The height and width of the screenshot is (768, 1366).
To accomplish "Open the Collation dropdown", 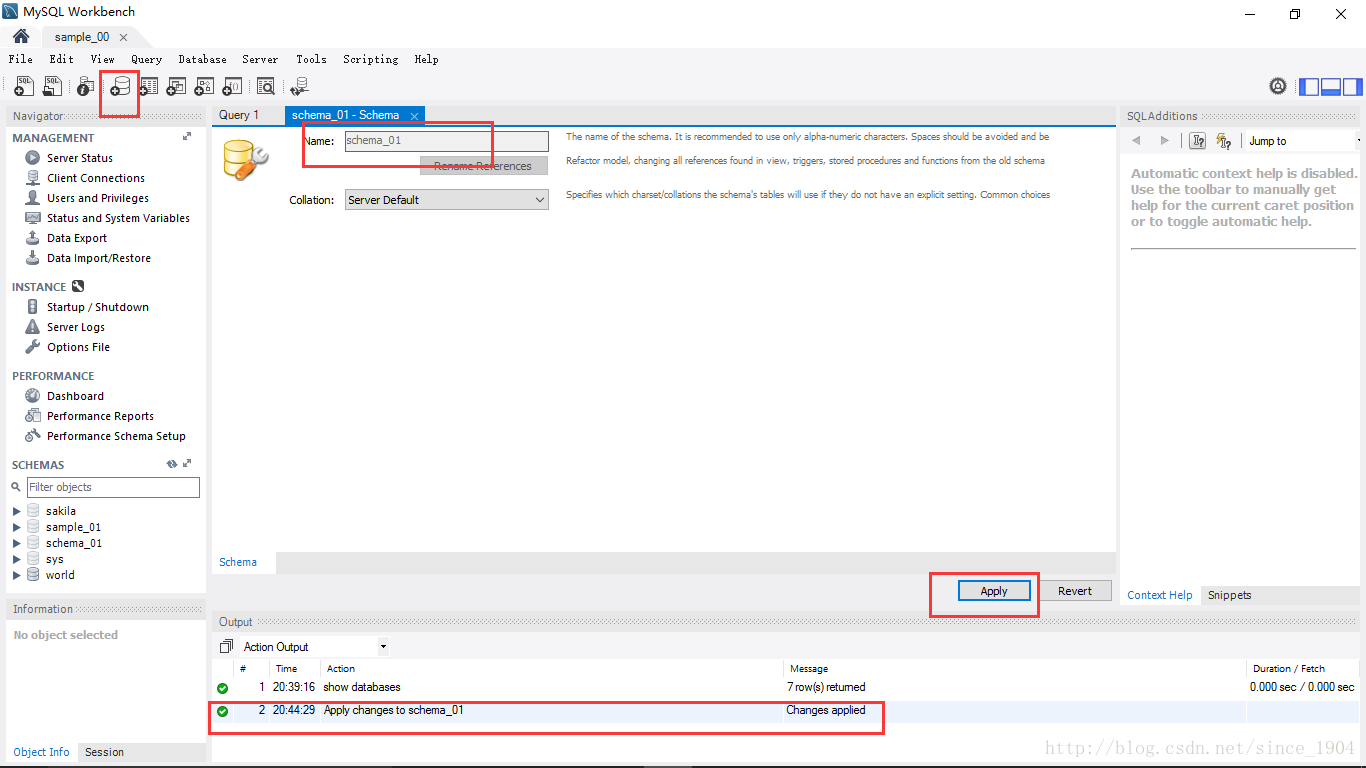I will 447,200.
